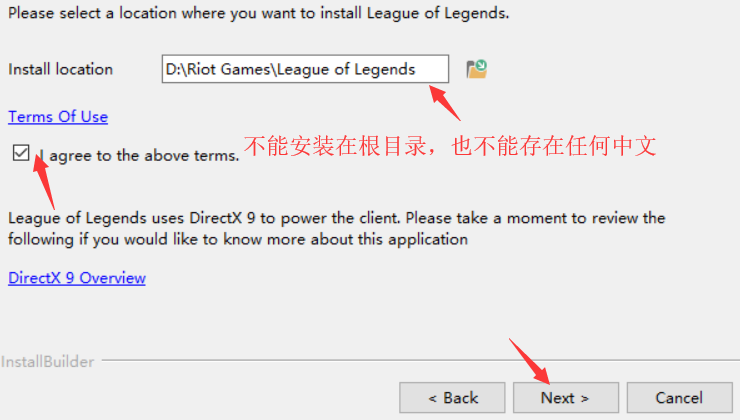Go to previous step with Back button

pos(452,398)
